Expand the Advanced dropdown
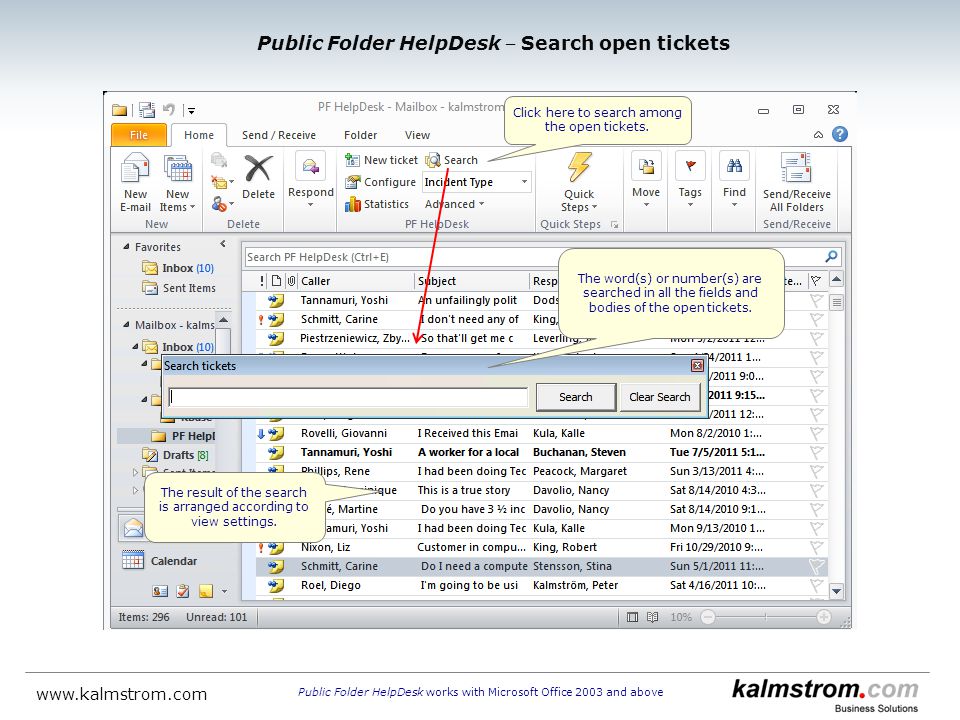 point(454,204)
